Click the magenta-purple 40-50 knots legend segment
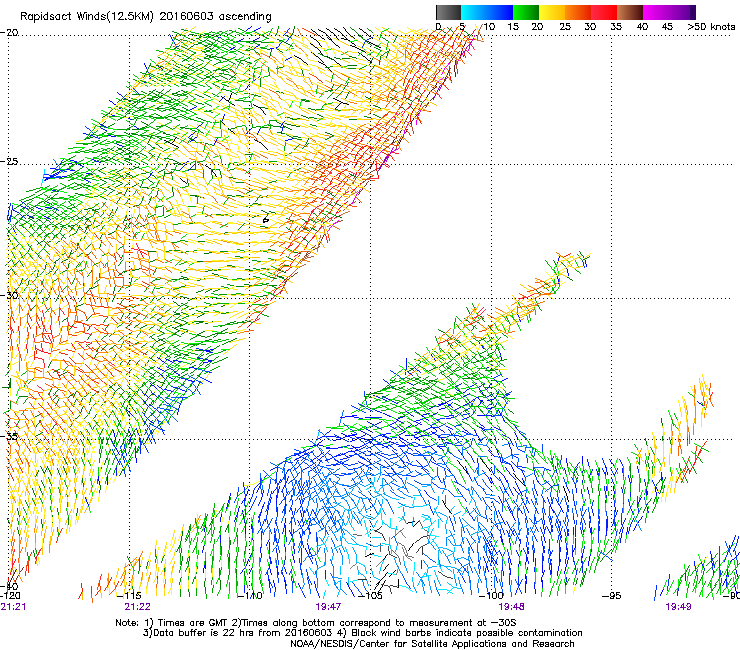Viewport: 740px width, 650px height. [669, 12]
